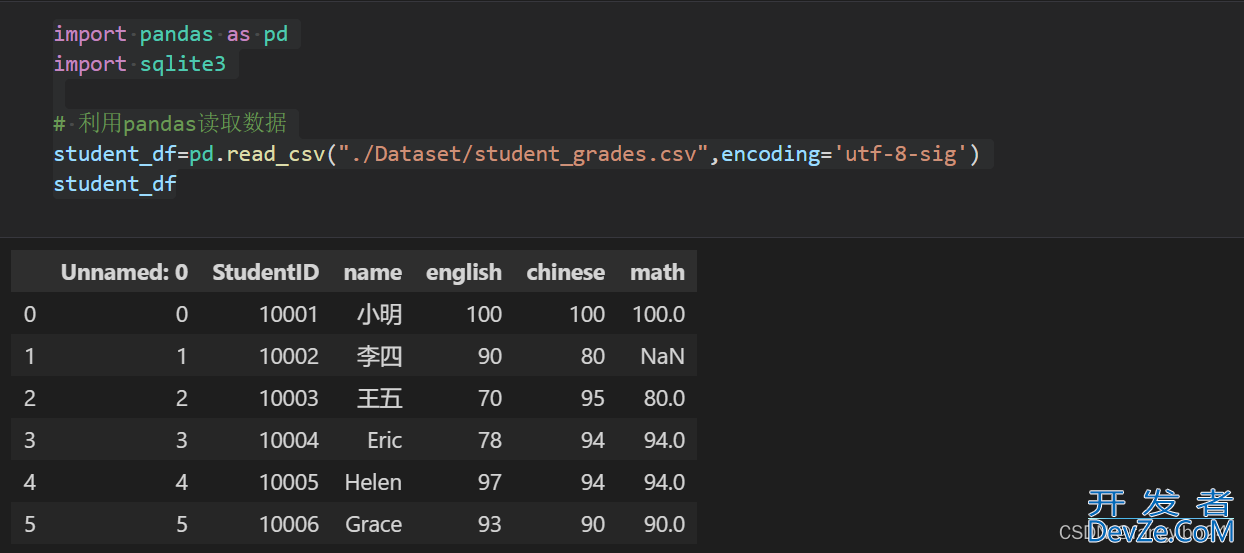Select StudentID cell 10003

pos(289,398)
